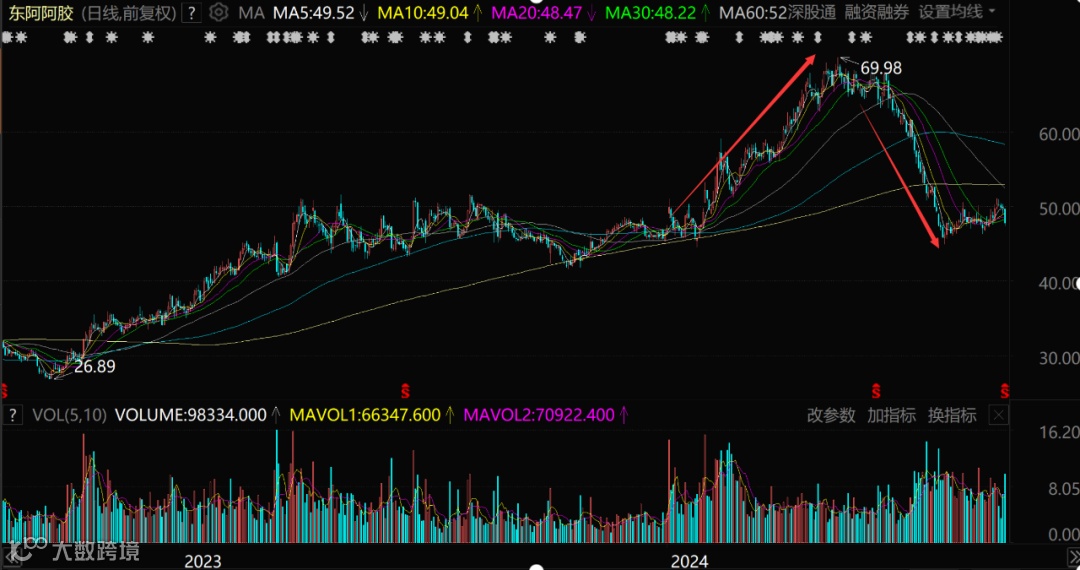
Task: Click the MA indicator label
Action: 251,12
